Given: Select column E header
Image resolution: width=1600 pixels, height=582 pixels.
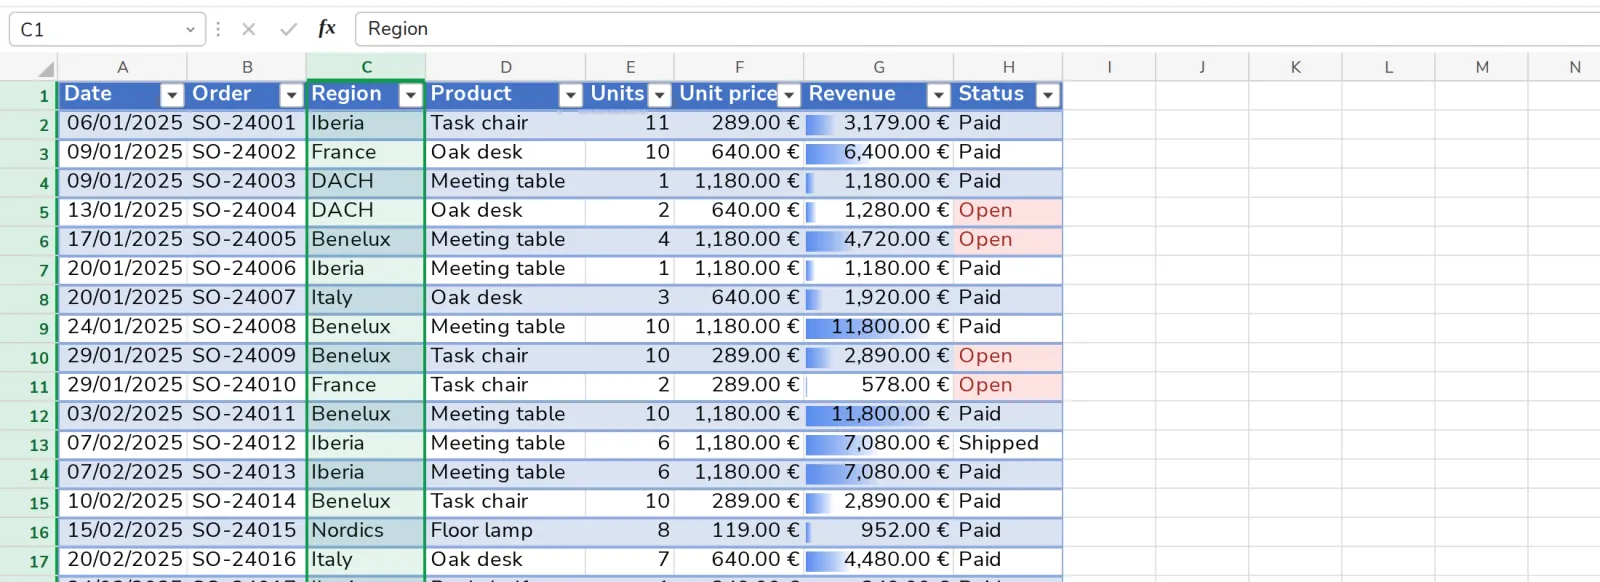Looking at the screenshot, I should (x=630, y=67).
